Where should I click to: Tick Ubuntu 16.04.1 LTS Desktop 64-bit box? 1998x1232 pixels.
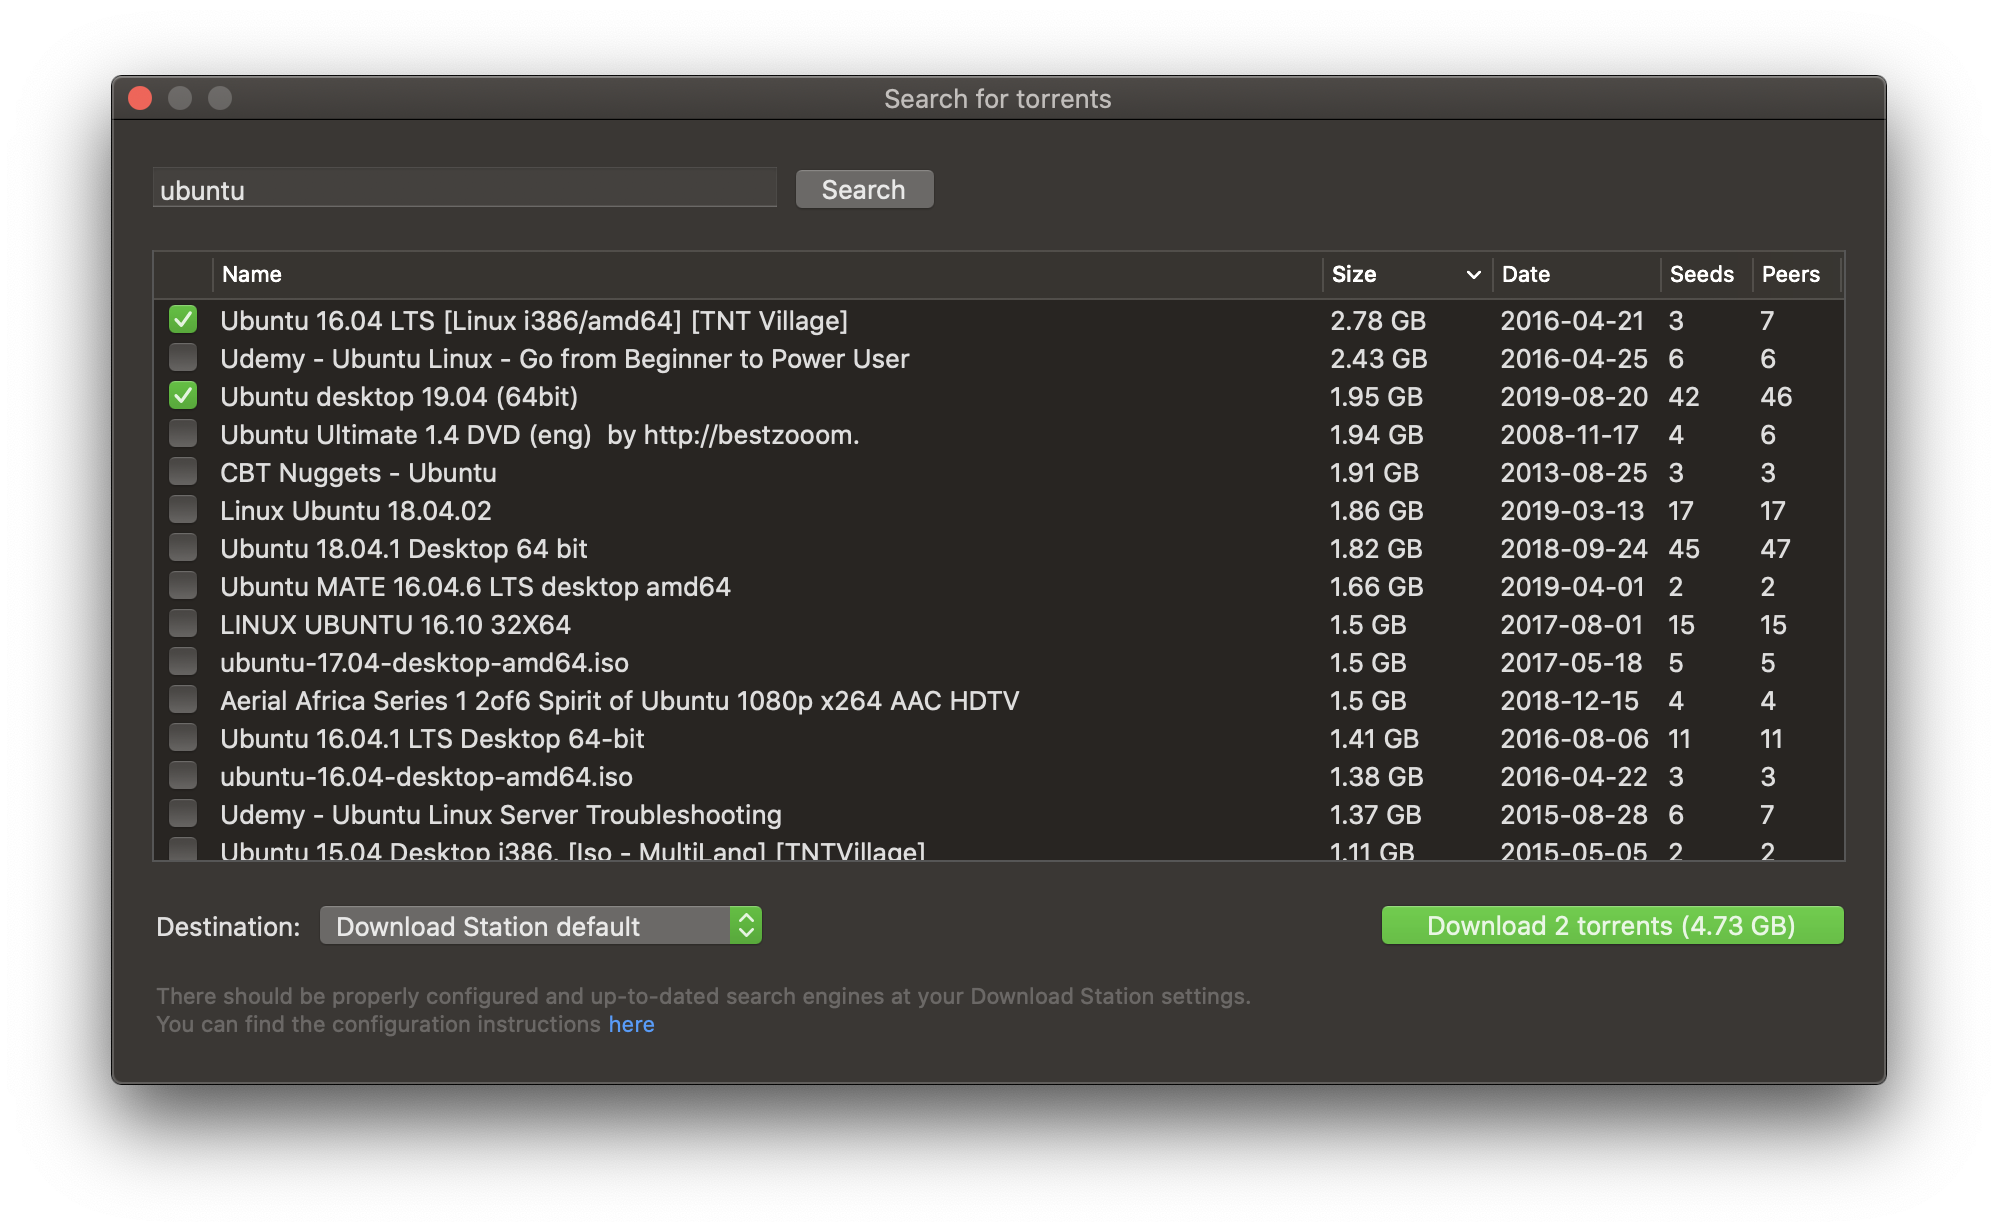[x=183, y=738]
